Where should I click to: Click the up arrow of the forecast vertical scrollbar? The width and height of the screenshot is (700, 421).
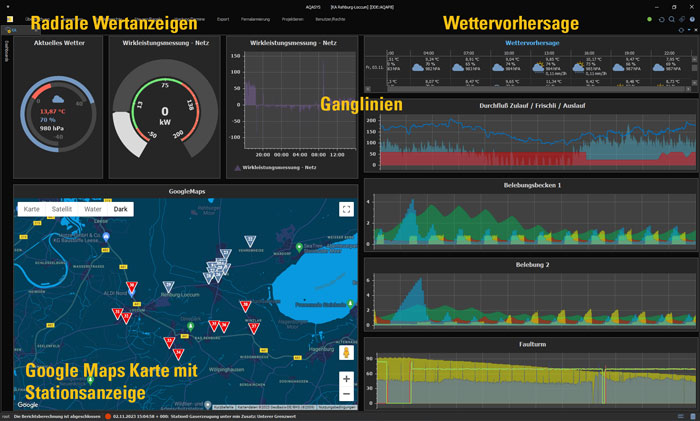point(694,59)
